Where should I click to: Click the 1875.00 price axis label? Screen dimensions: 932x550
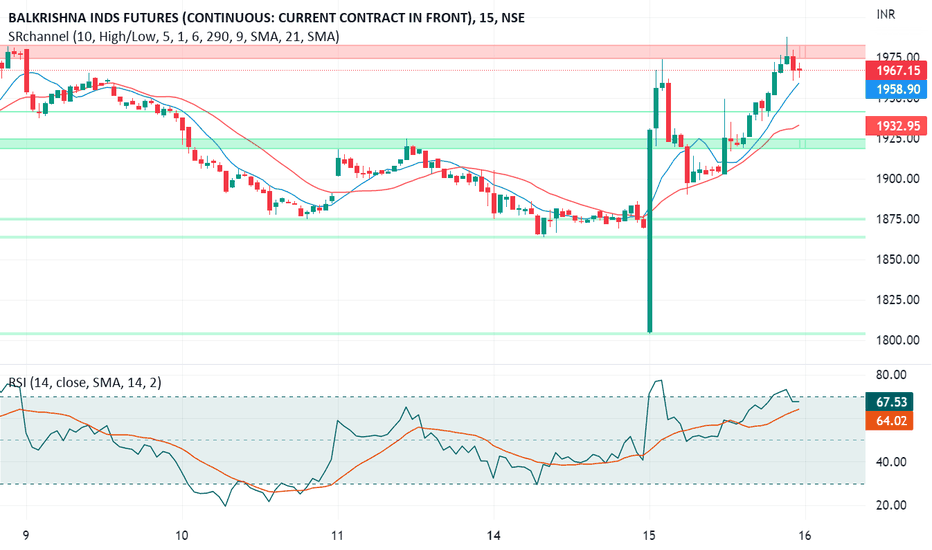coord(898,219)
